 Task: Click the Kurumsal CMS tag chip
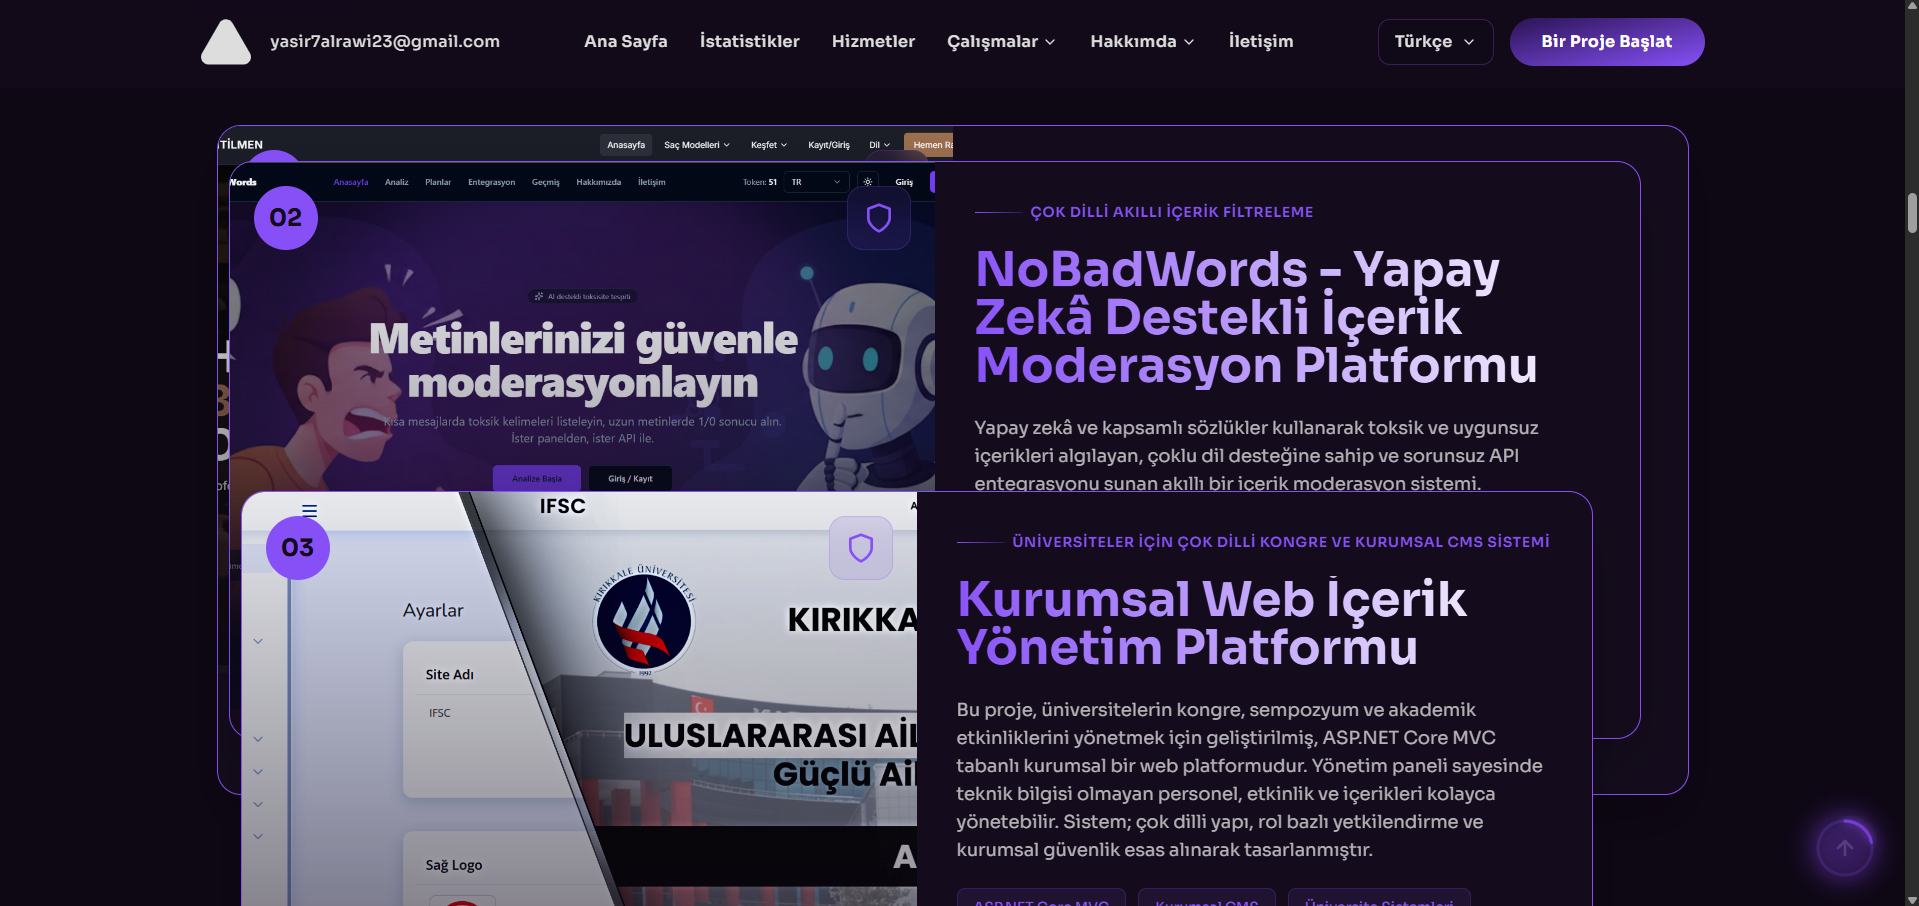click(1207, 897)
